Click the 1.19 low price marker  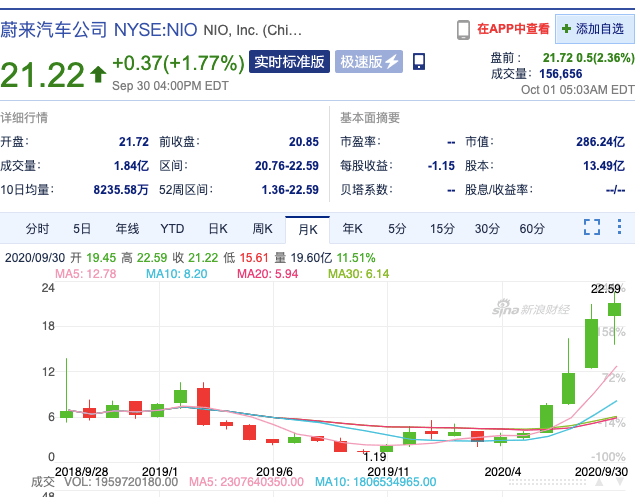point(374,457)
